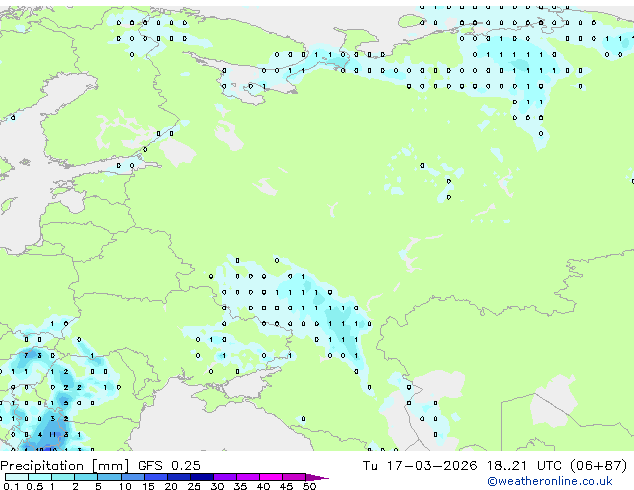Image resolution: width=634 pixels, height=490 pixels.
Task: Click the legend value '25'
Action: [x=194, y=486]
